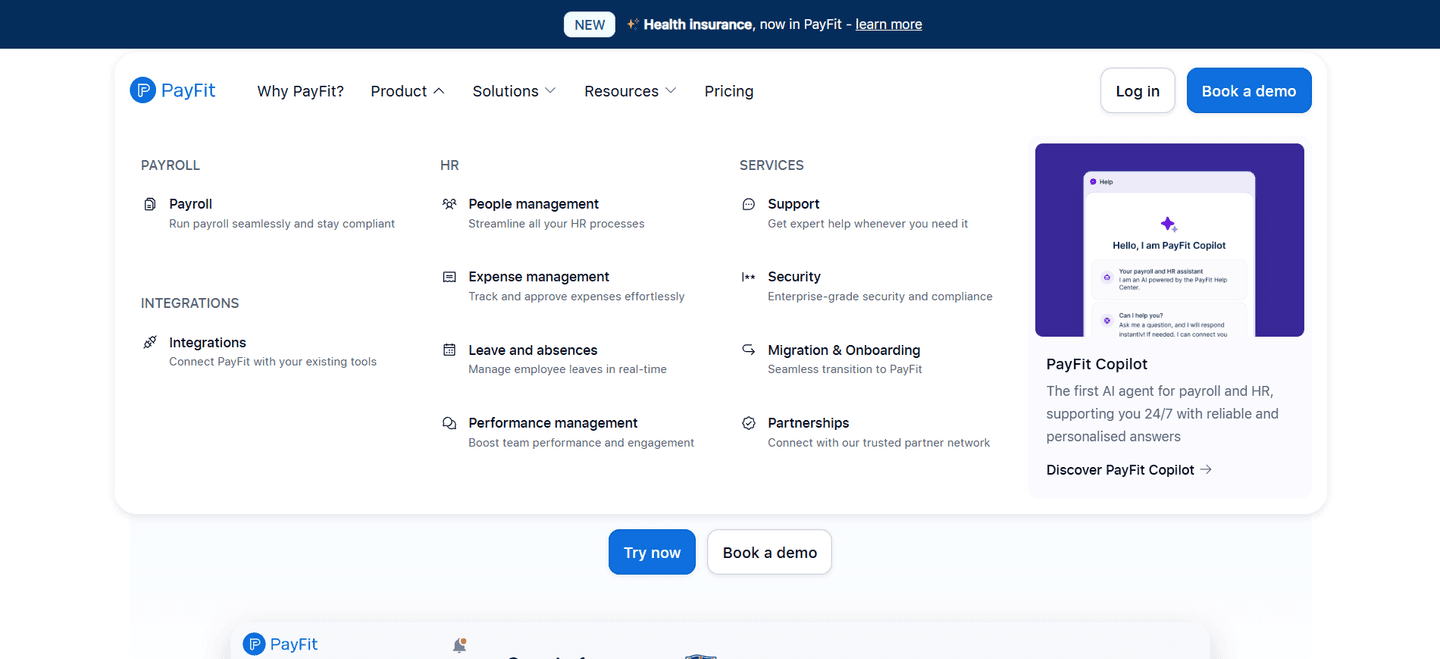Select Leave and absences menu item
1440x659 pixels.
pyautogui.click(x=532, y=350)
